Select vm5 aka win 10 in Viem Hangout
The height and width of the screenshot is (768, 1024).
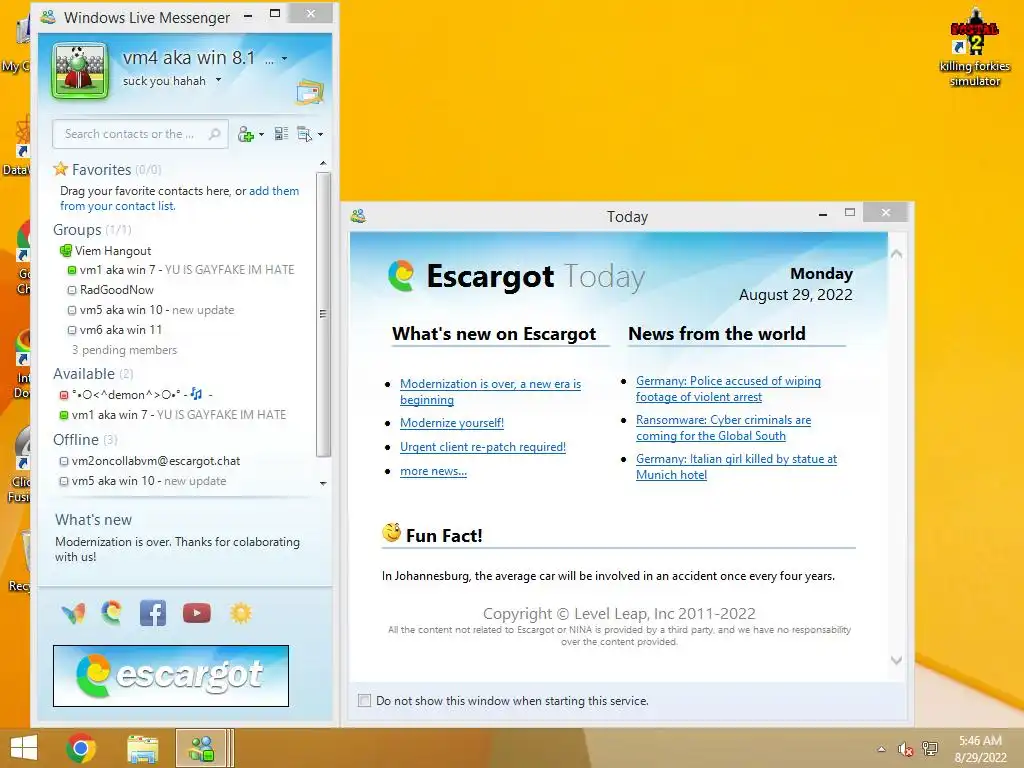tap(151, 310)
